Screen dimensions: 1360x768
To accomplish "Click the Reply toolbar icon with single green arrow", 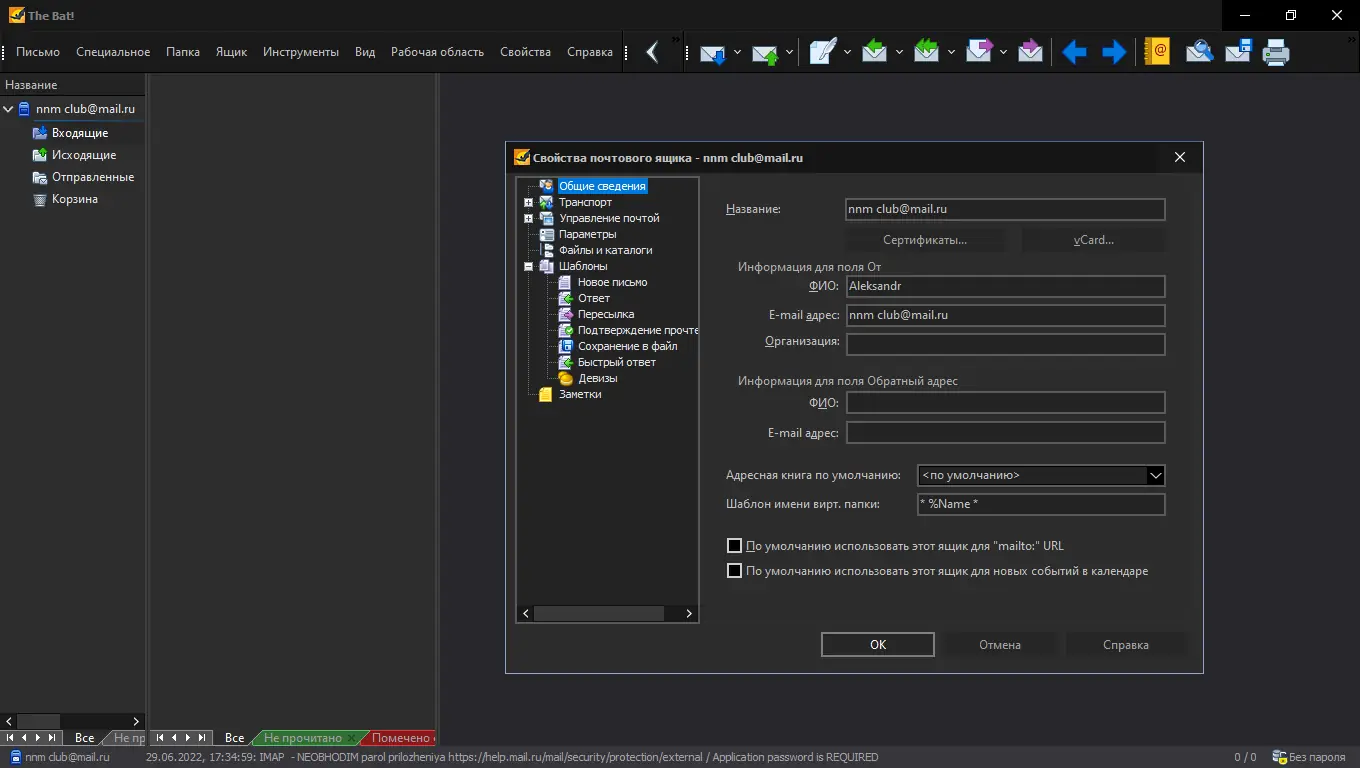I will [x=874, y=52].
